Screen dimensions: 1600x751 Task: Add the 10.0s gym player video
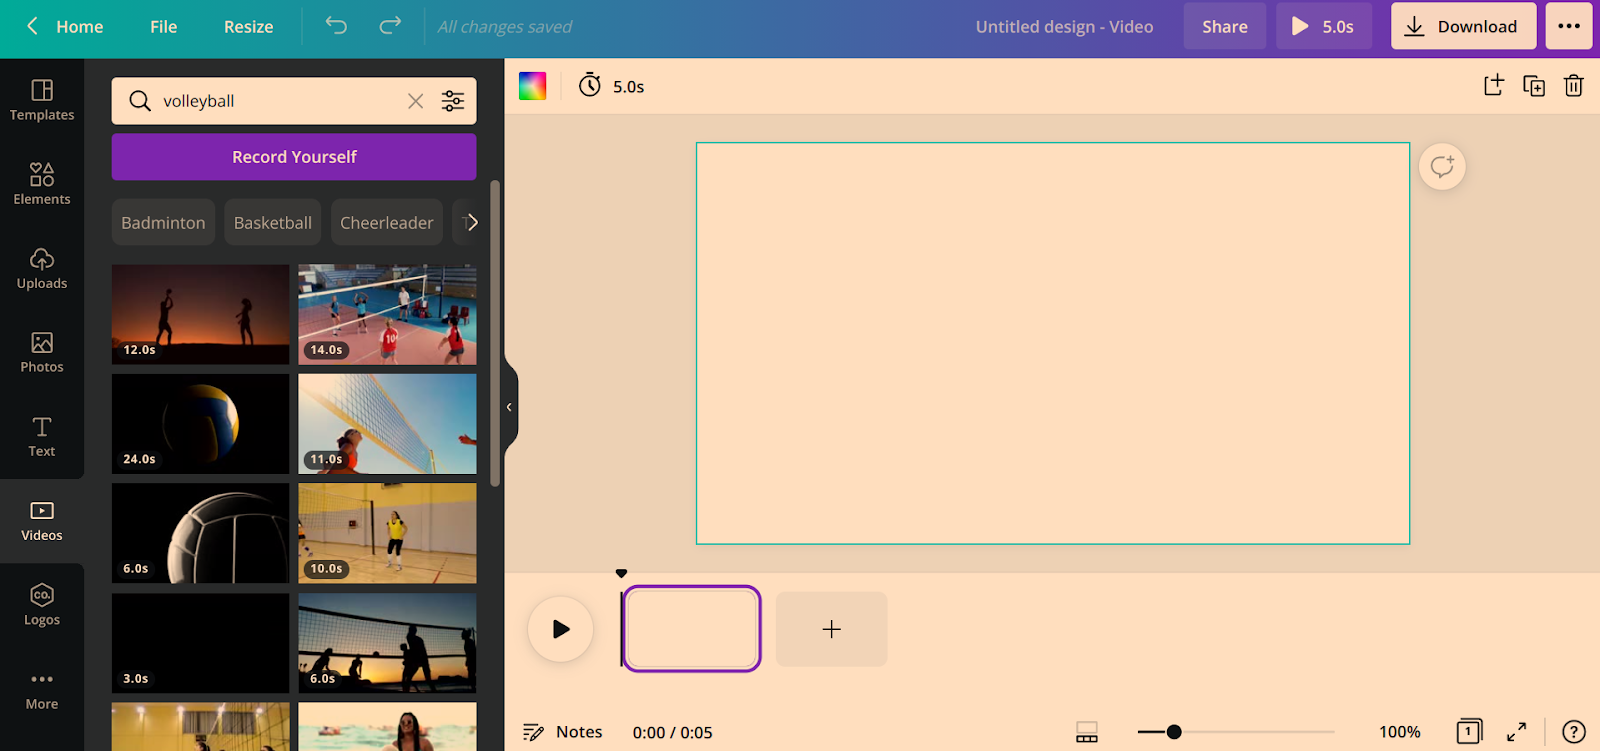(387, 533)
